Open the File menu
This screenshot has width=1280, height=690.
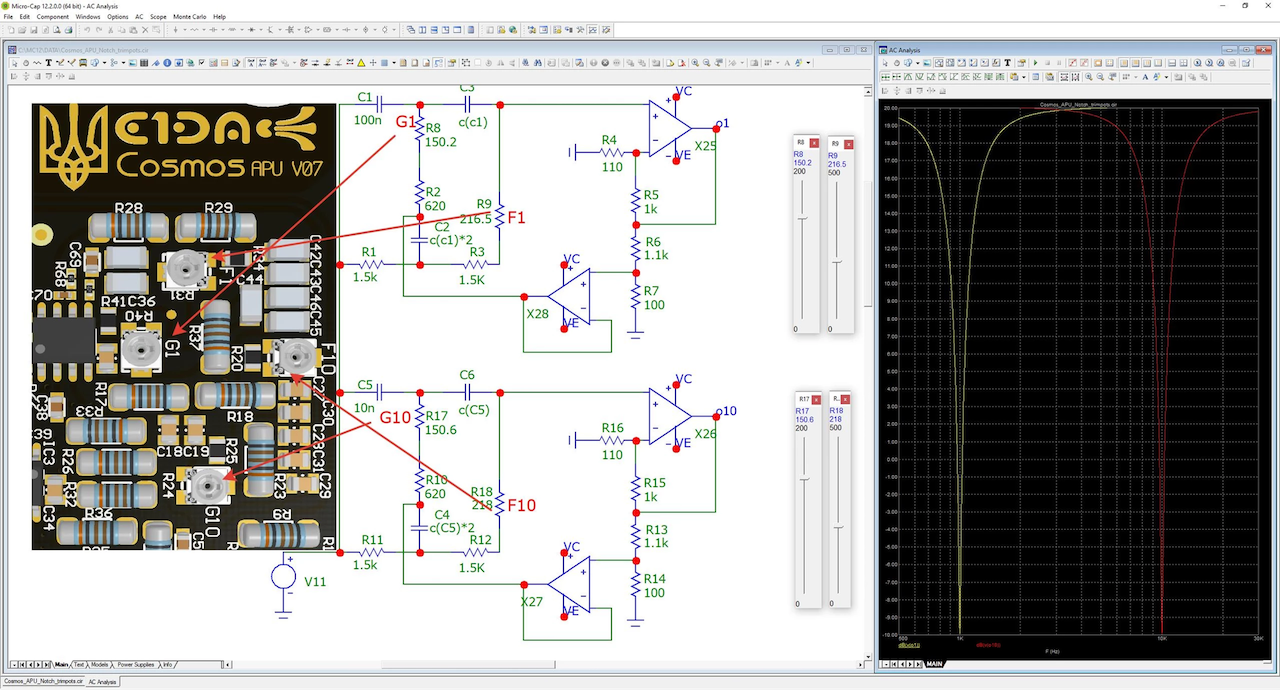click(9, 17)
